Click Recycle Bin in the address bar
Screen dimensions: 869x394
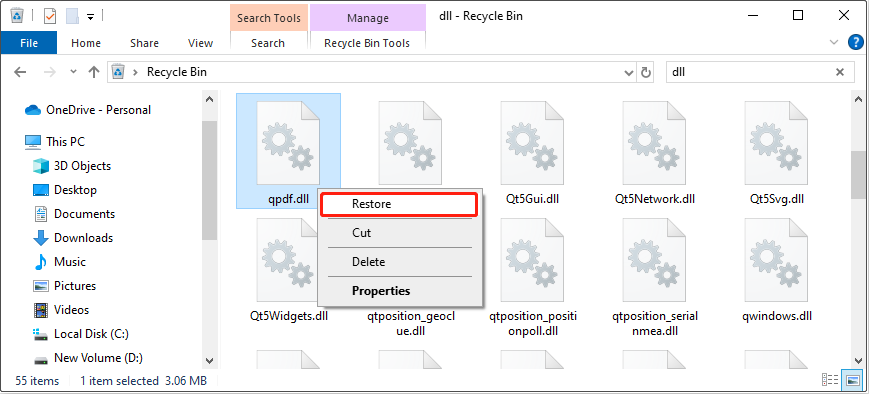tap(177, 72)
